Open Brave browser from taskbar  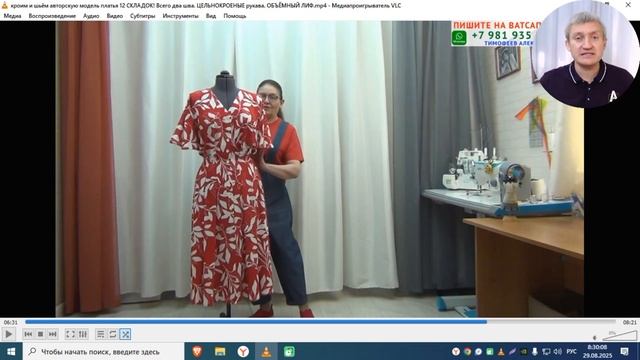[x=197, y=351]
